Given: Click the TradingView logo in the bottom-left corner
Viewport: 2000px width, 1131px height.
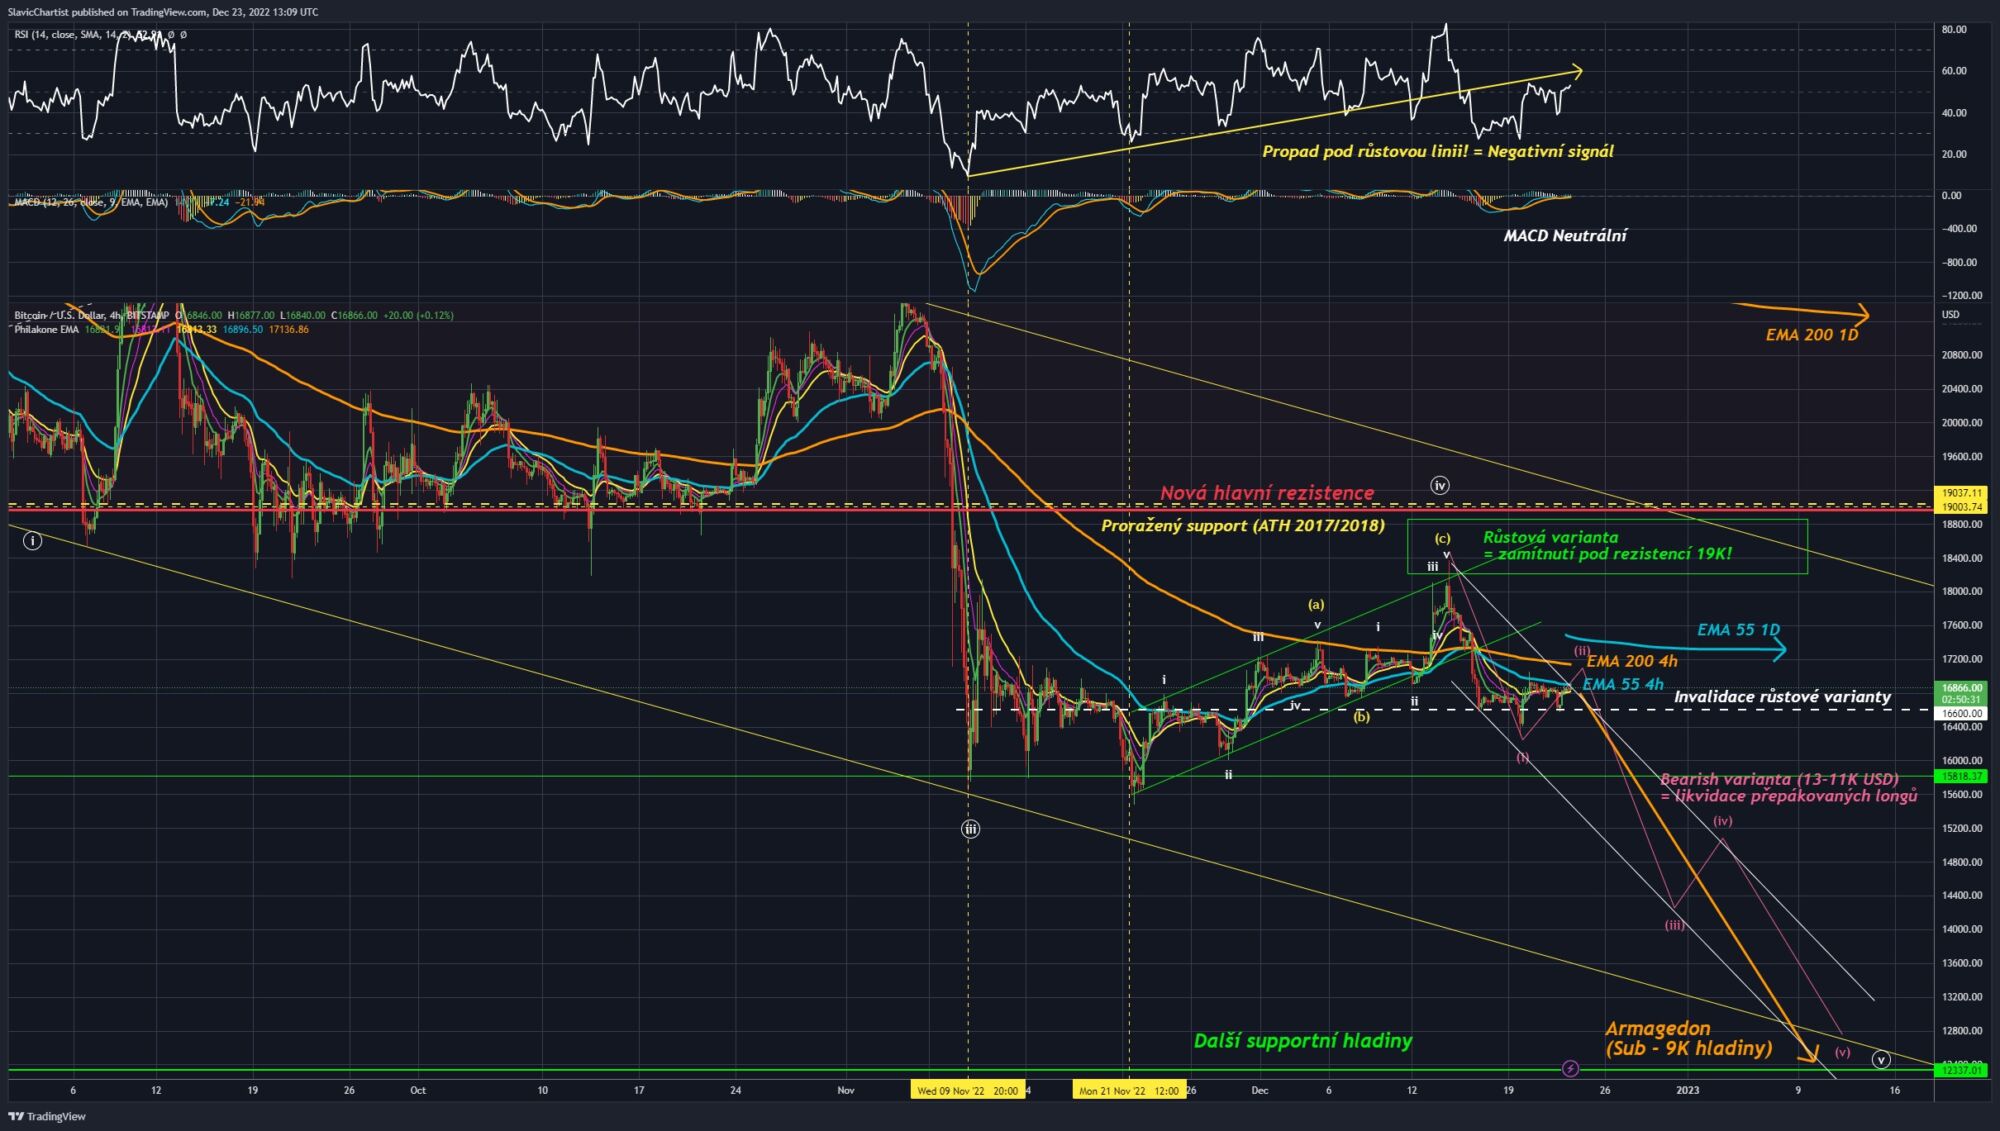Looking at the screenshot, I should [x=47, y=1116].
